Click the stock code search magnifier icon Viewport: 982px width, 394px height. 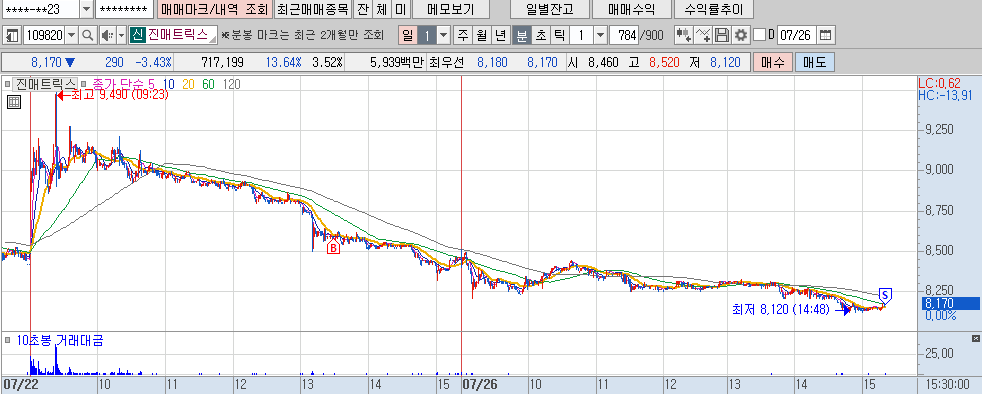[x=88, y=35]
